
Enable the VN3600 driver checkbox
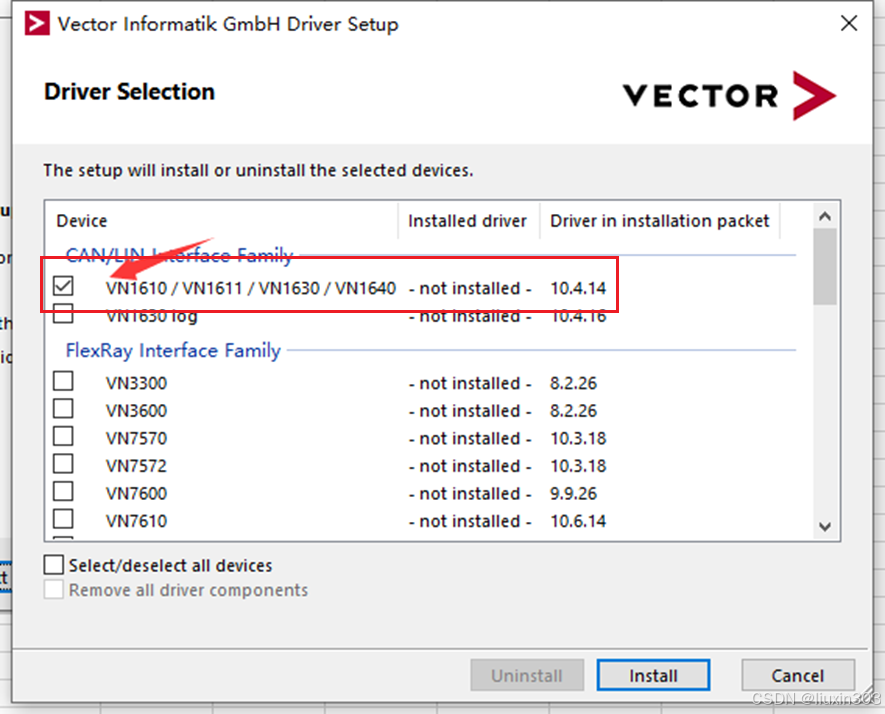[63, 409]
